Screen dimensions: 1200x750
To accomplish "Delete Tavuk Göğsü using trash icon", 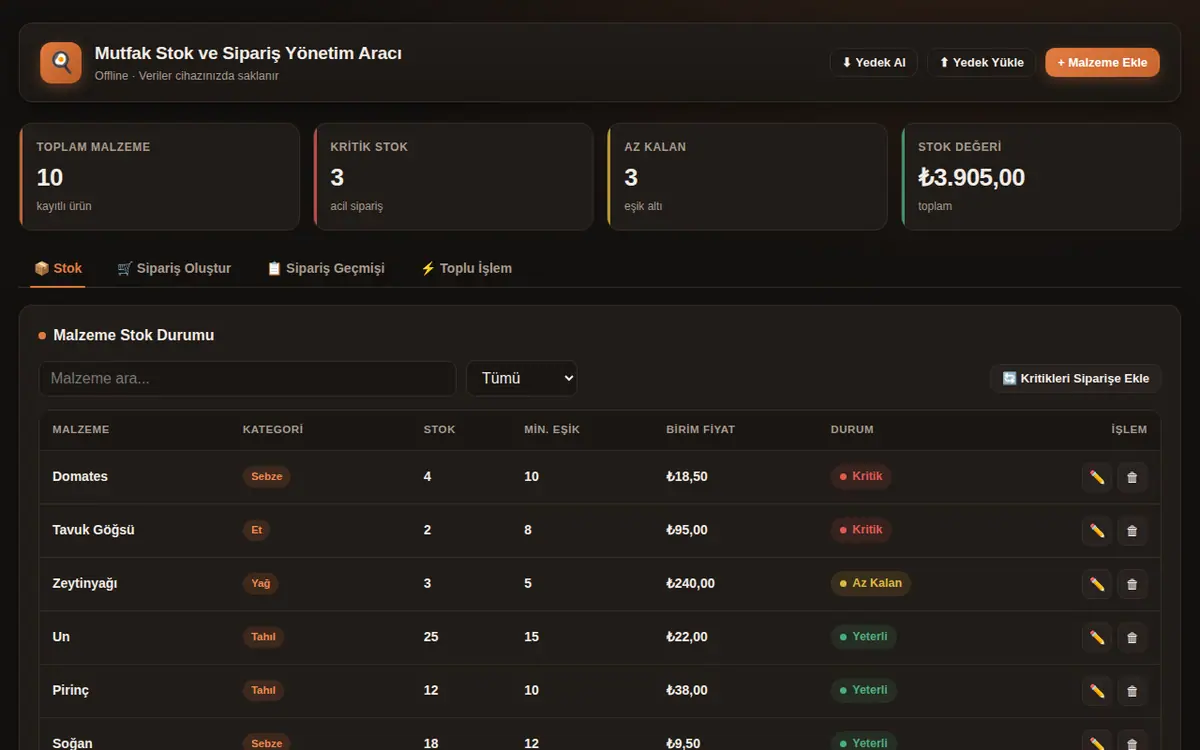I will point(1132,530).
